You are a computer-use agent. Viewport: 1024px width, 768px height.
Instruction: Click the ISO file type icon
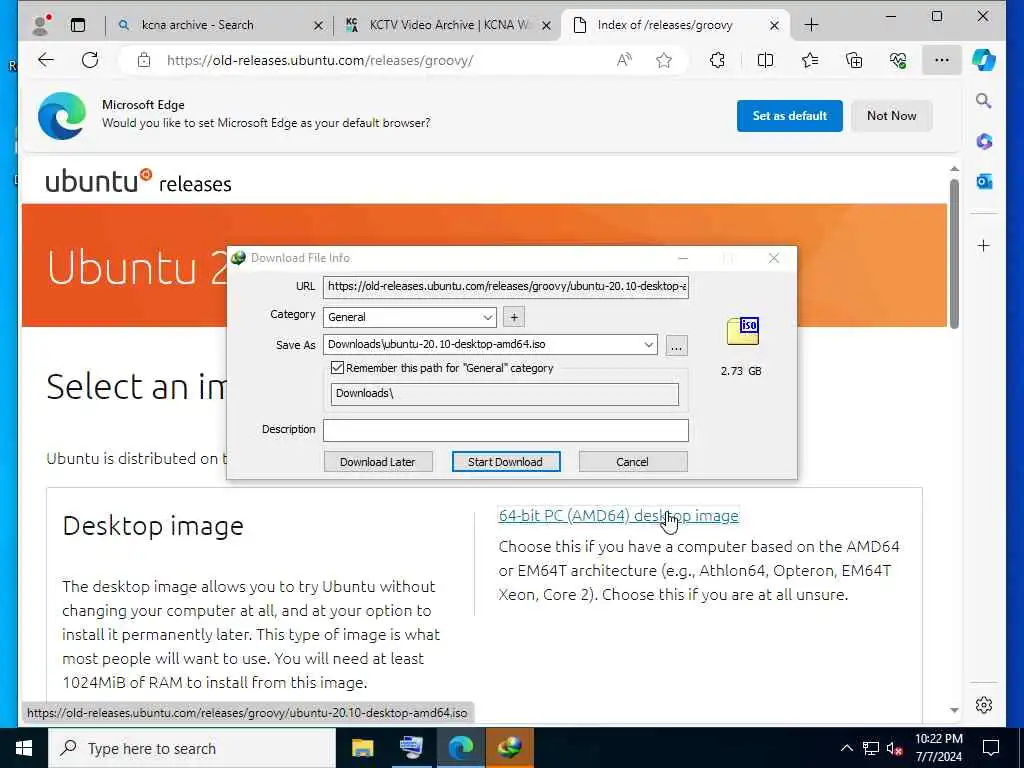pos(743,330)
